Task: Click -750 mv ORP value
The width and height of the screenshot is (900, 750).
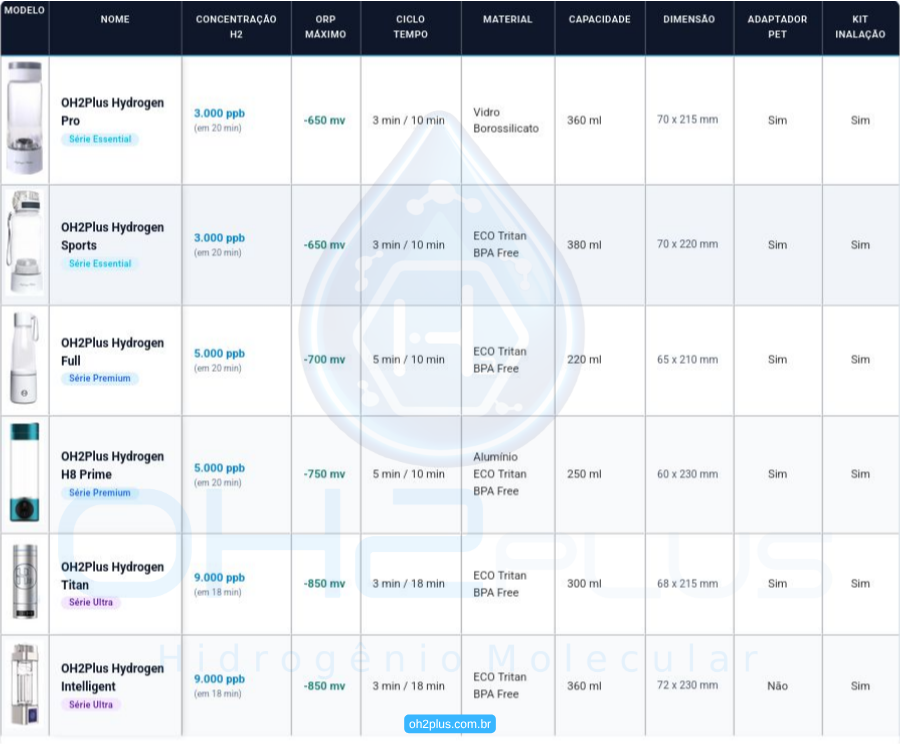Action: [x=324, y=474]
